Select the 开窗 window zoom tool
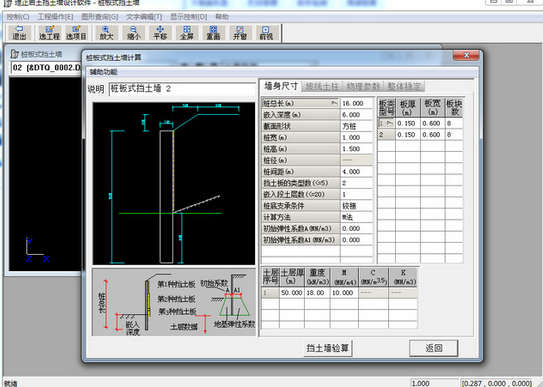This screenshot has height=387, width=543. 240,33
